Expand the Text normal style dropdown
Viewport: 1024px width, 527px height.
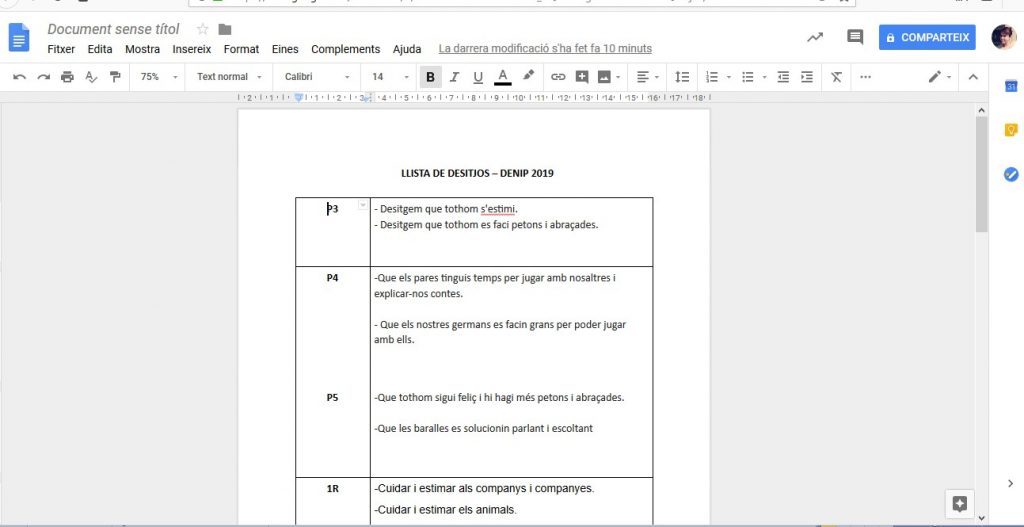[x=229, y=77]
